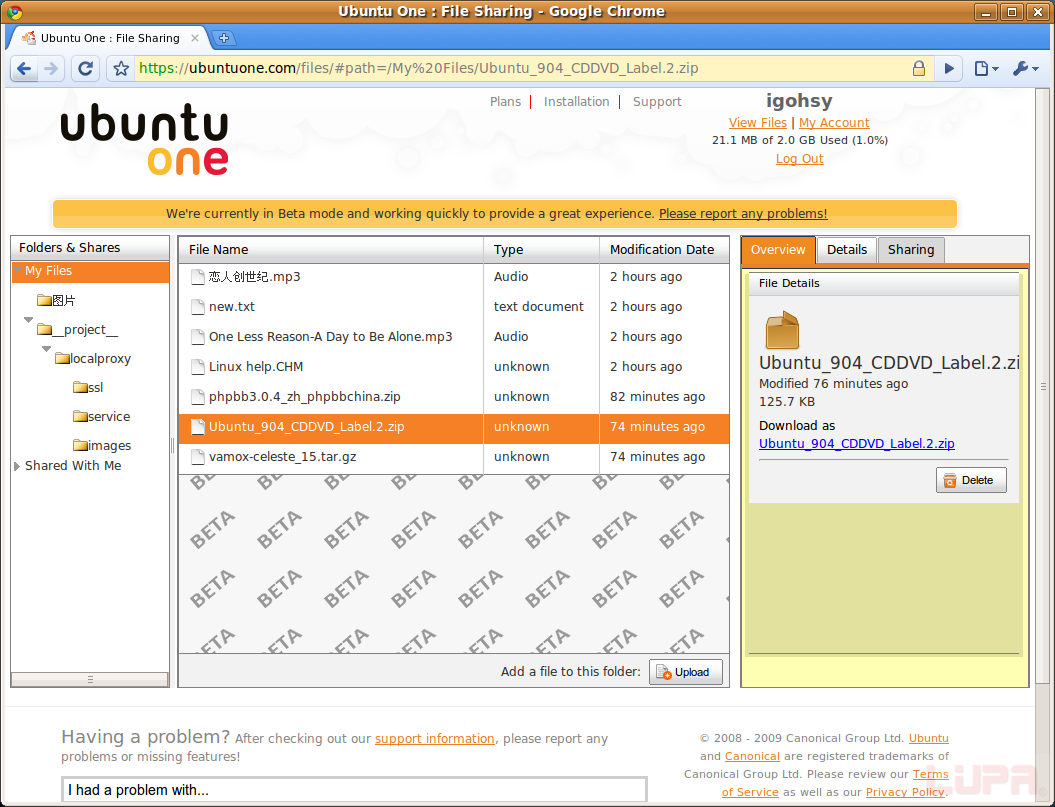Select phpbb3.0.4_zh_phpbbchina.zip file name

305,397
